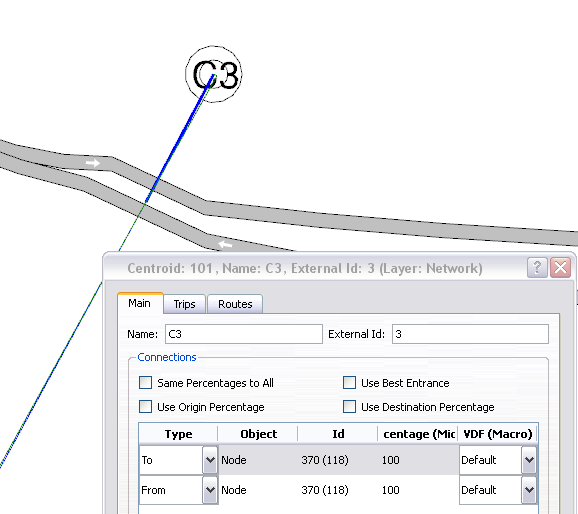This screenshot has height=514, width=578.
Task: Click the right-pointing arrow on the upper road
Action: (x=93, y=163)
